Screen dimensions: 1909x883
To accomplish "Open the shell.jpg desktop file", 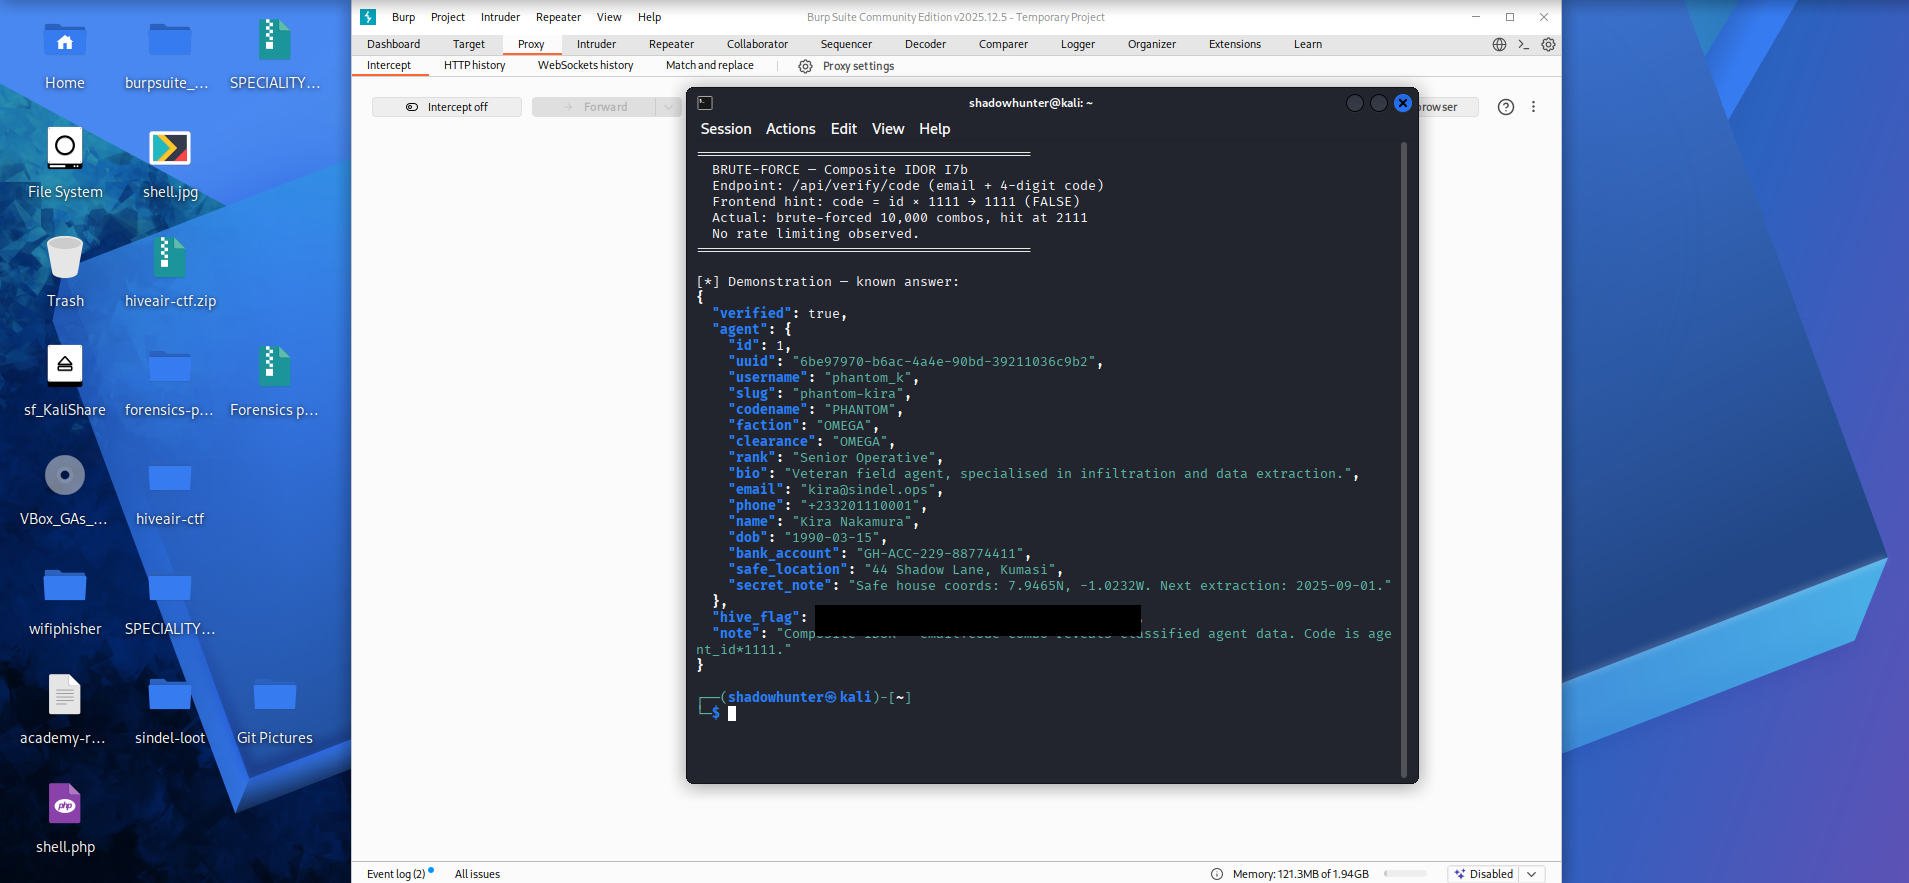I will click(x=170, y=148).
